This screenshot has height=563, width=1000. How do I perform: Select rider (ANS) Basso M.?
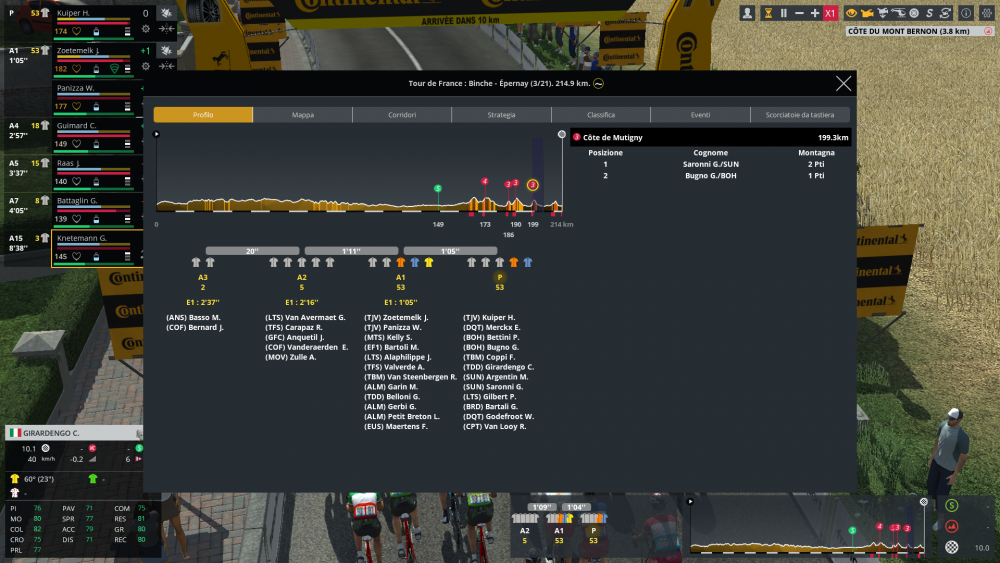pyautogui.click(x=193, y=318)
